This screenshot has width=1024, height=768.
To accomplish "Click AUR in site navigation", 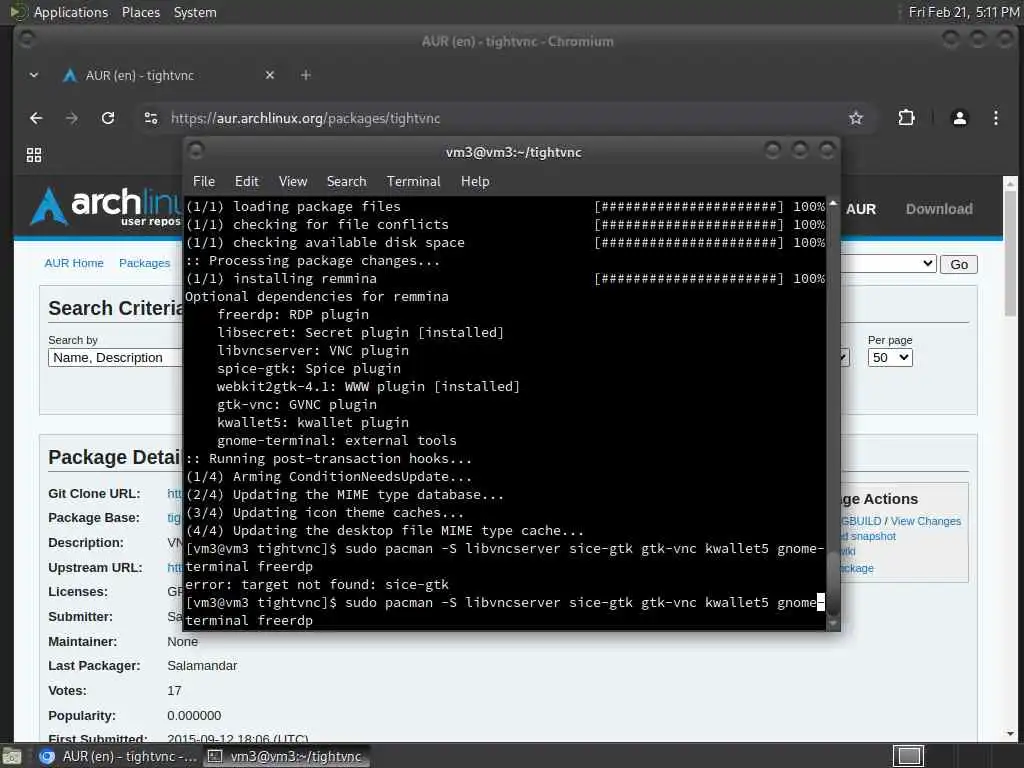I will (861, 210).
